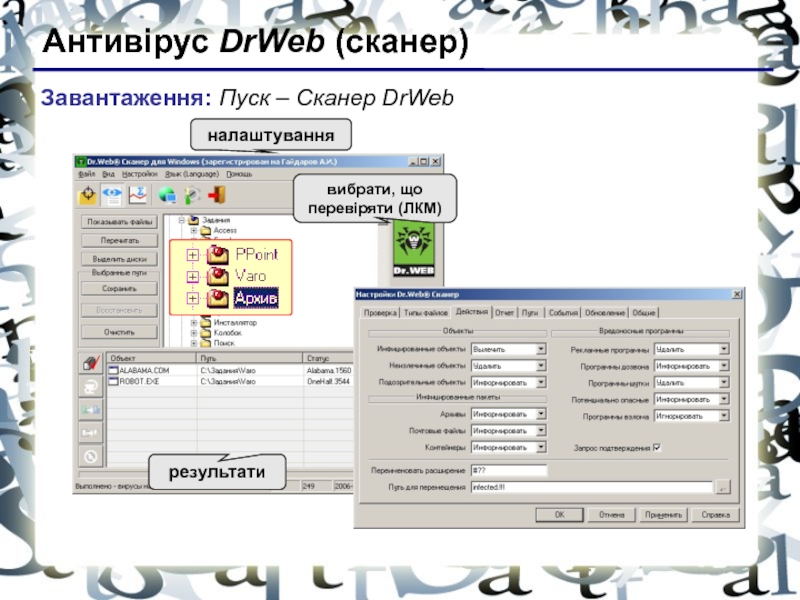
Task: Click the move icon button beside results list
Action: (x=91, y=433)
